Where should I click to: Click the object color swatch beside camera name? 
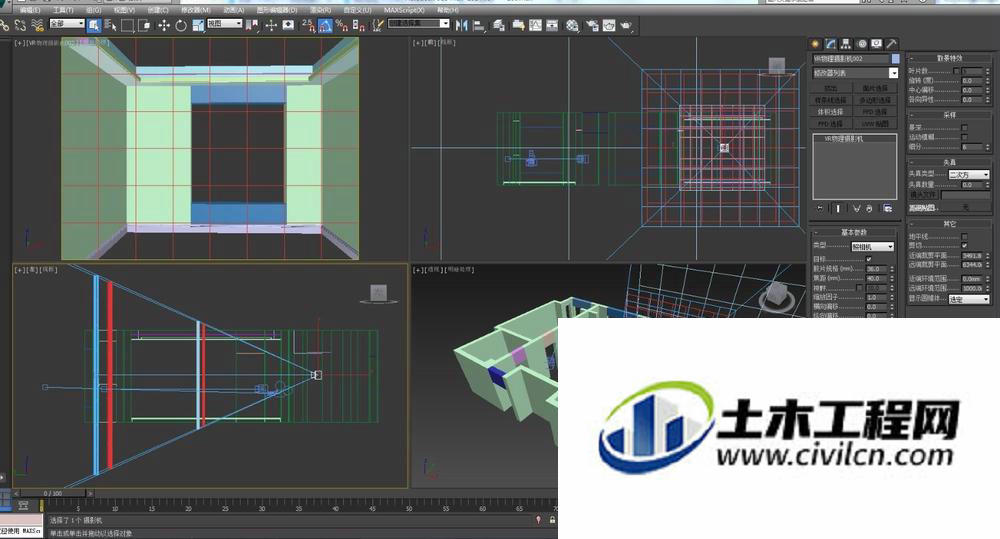pyautogui.click(x=895, y=59)
